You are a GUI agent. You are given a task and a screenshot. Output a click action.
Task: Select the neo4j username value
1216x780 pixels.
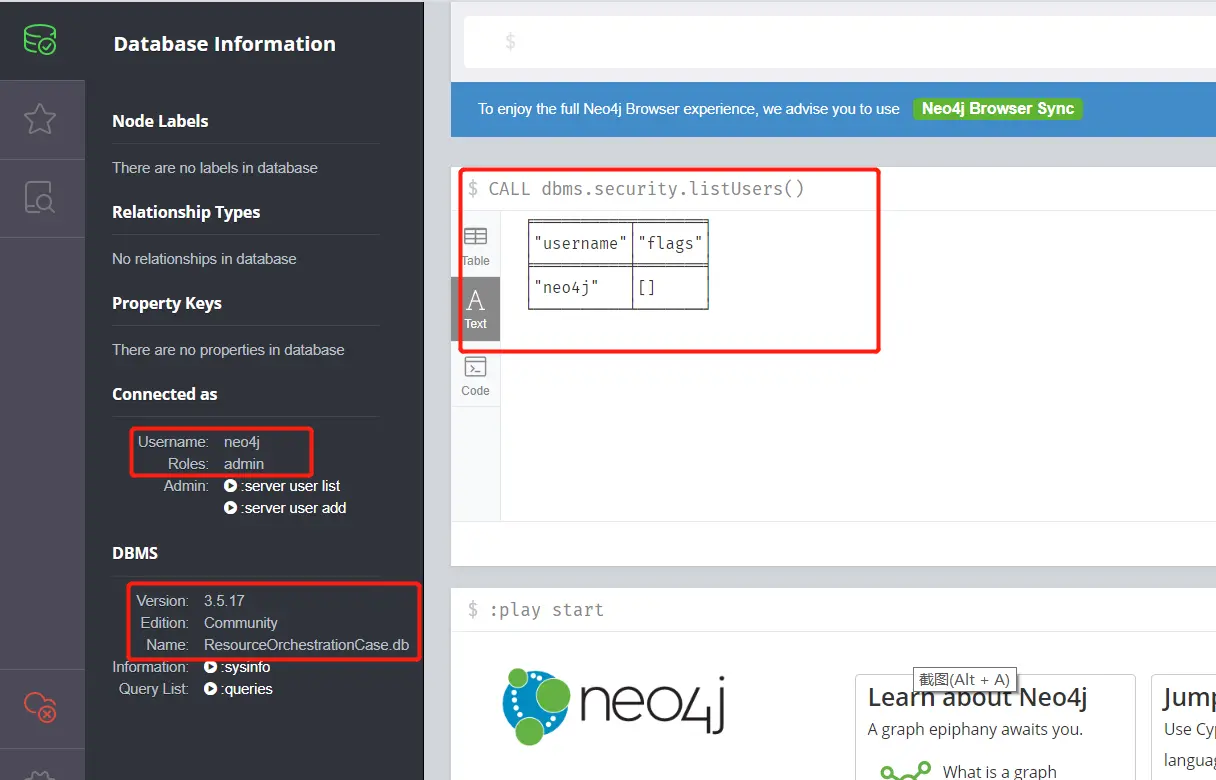pyautogui.click(x=242, y=442)
